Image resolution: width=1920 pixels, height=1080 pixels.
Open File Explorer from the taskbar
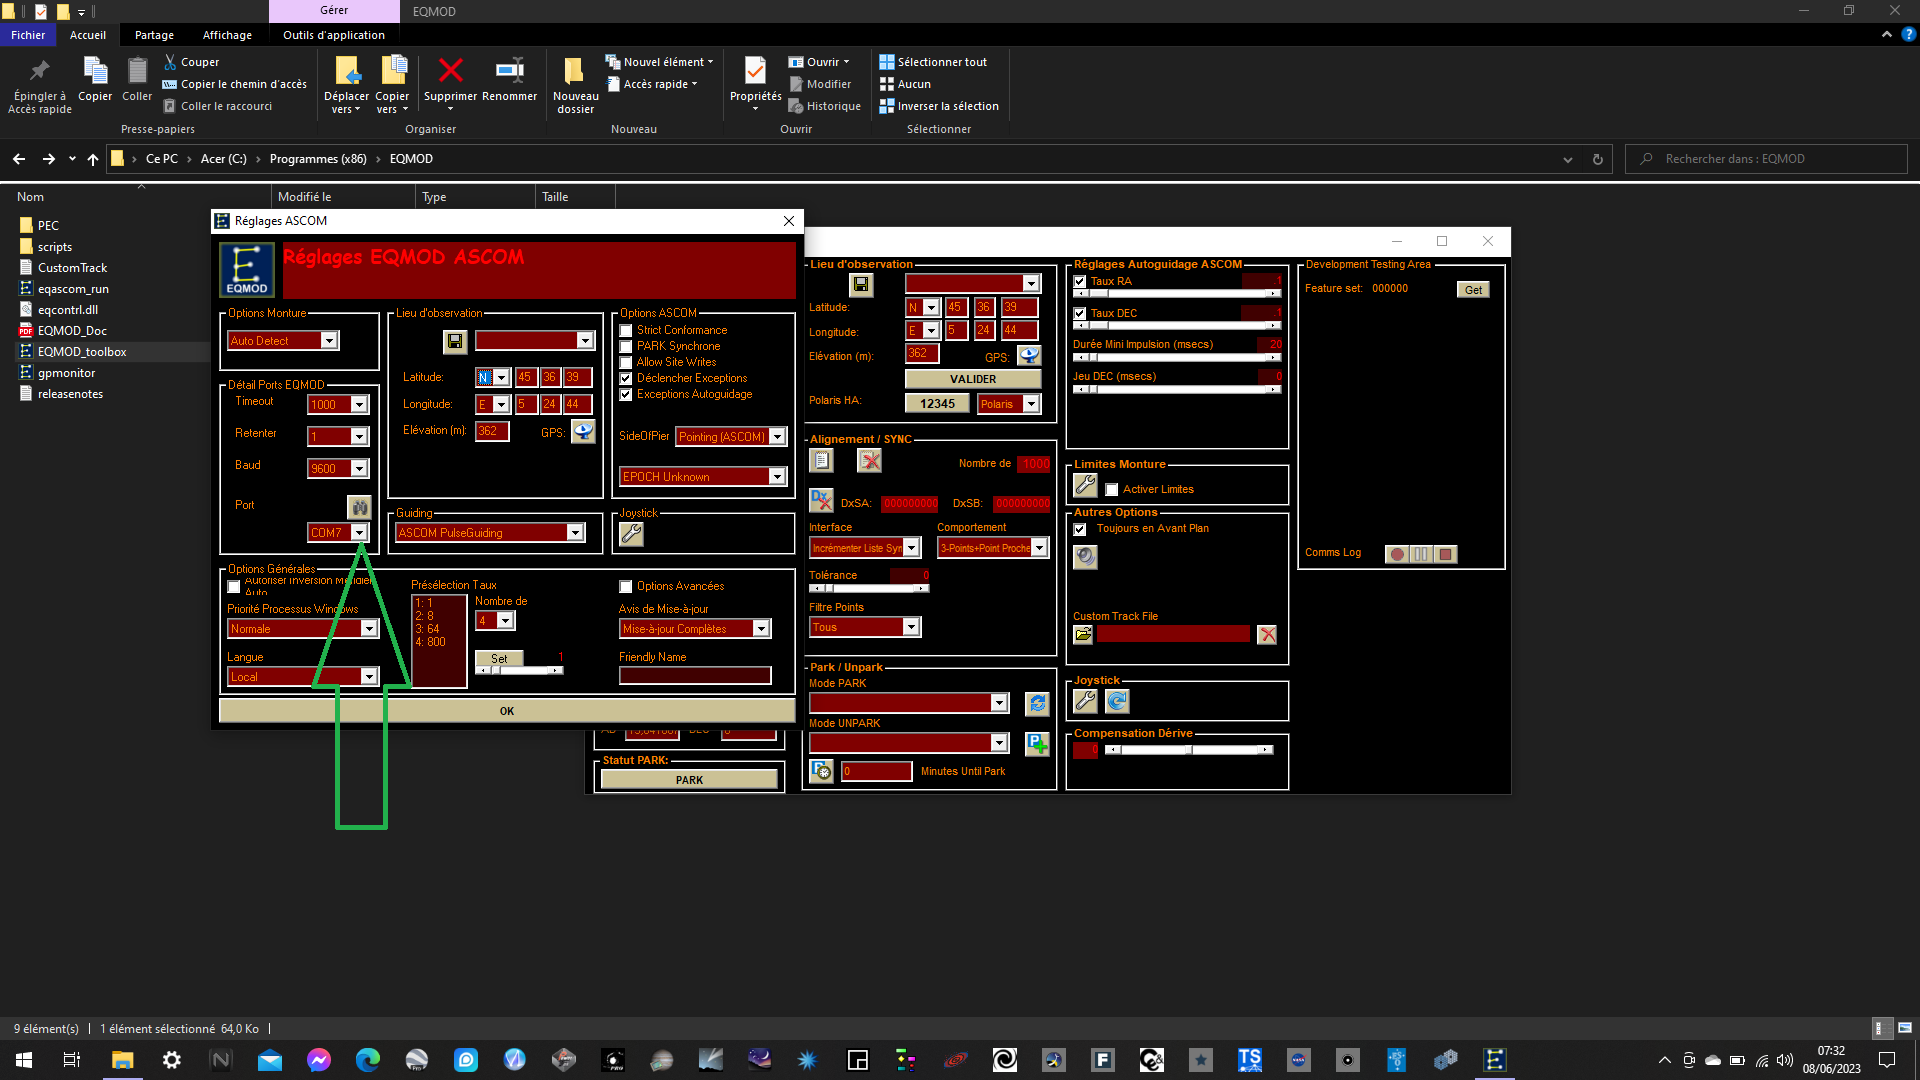pyautogui.click(x=122, y=1060)
